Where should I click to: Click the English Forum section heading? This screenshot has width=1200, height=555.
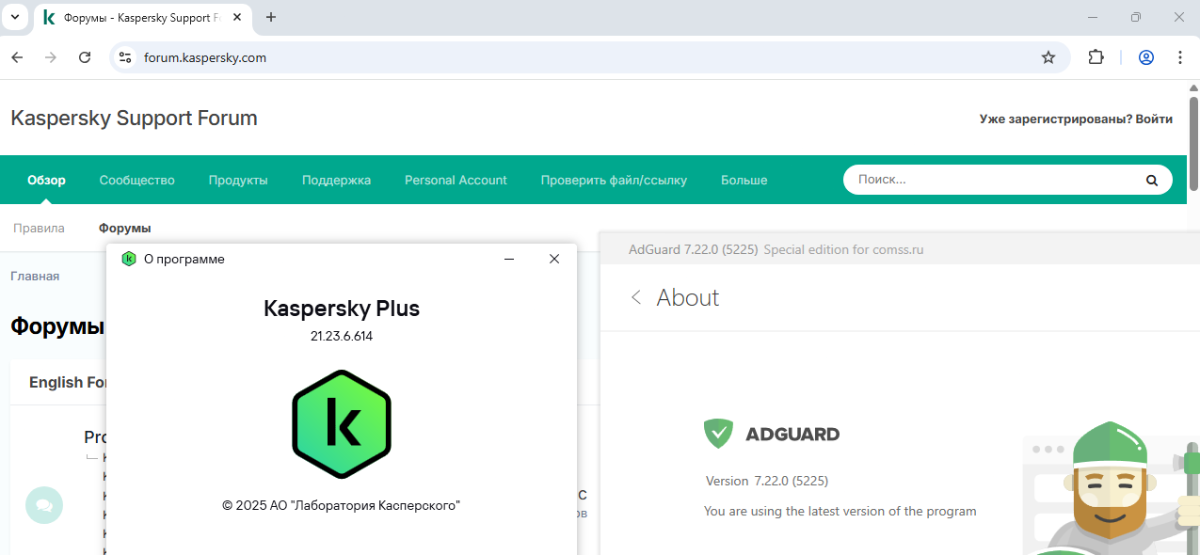tap(69, 382)
